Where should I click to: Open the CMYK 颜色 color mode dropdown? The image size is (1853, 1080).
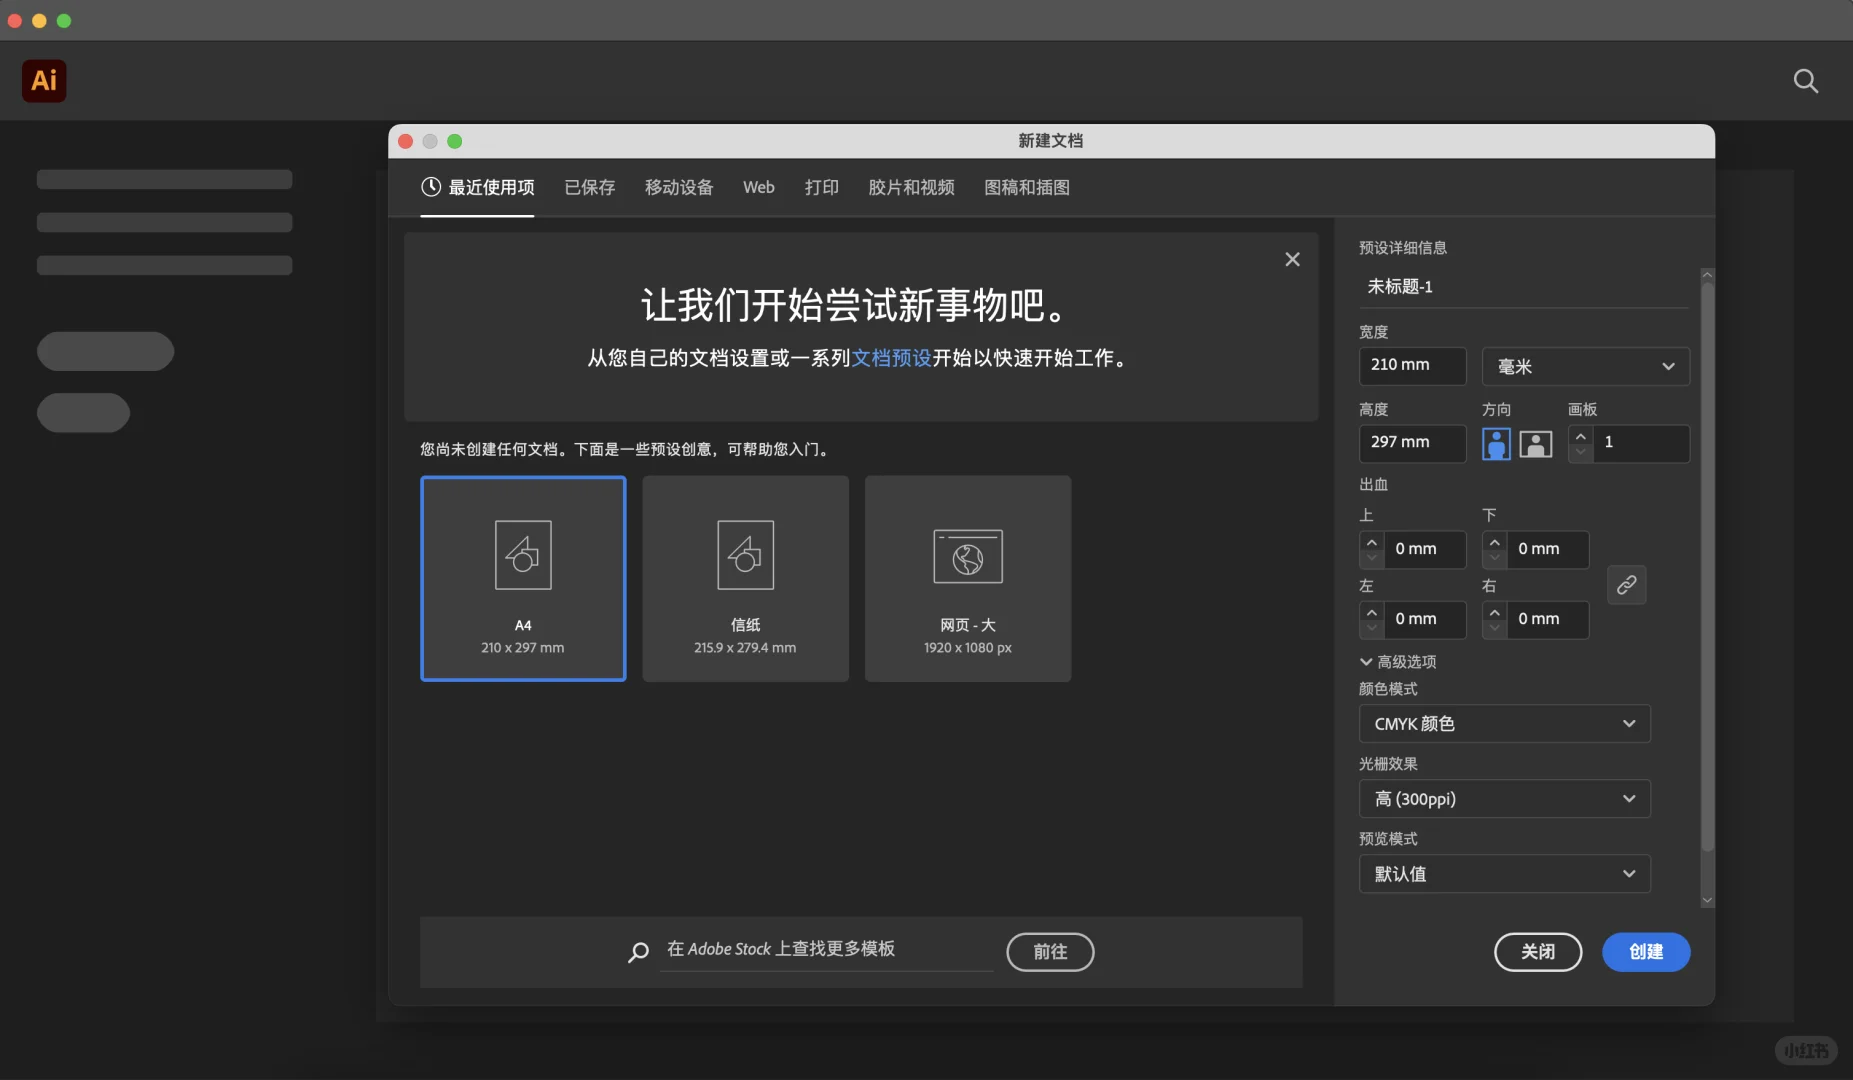point(1502,723)
